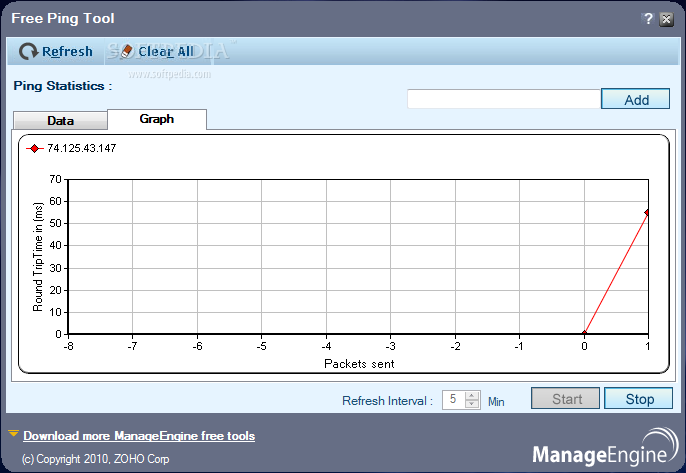Click the Ping Statistics label
Viewport: 686px width, 473px height.
tap(63, 86)
